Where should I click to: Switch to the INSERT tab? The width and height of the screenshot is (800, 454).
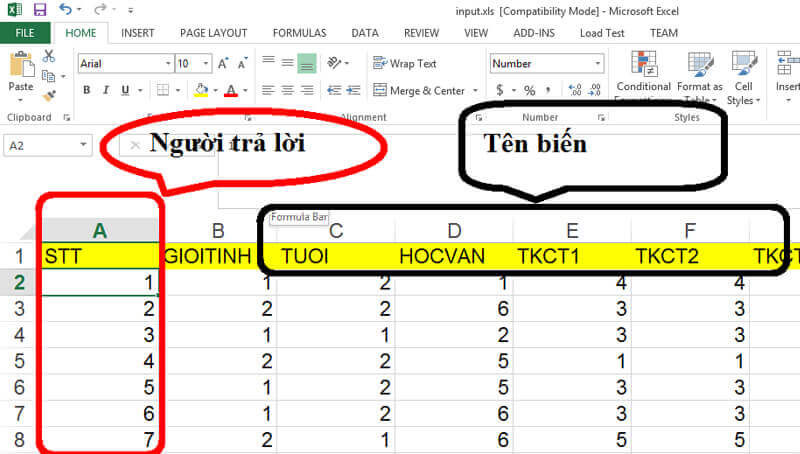(138, 33)
